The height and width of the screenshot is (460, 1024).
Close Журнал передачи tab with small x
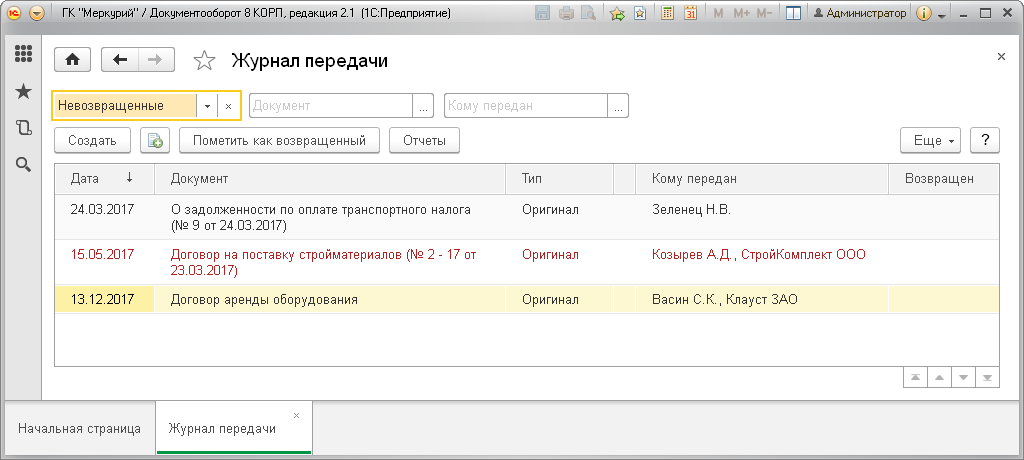click(x=296, y=415)
